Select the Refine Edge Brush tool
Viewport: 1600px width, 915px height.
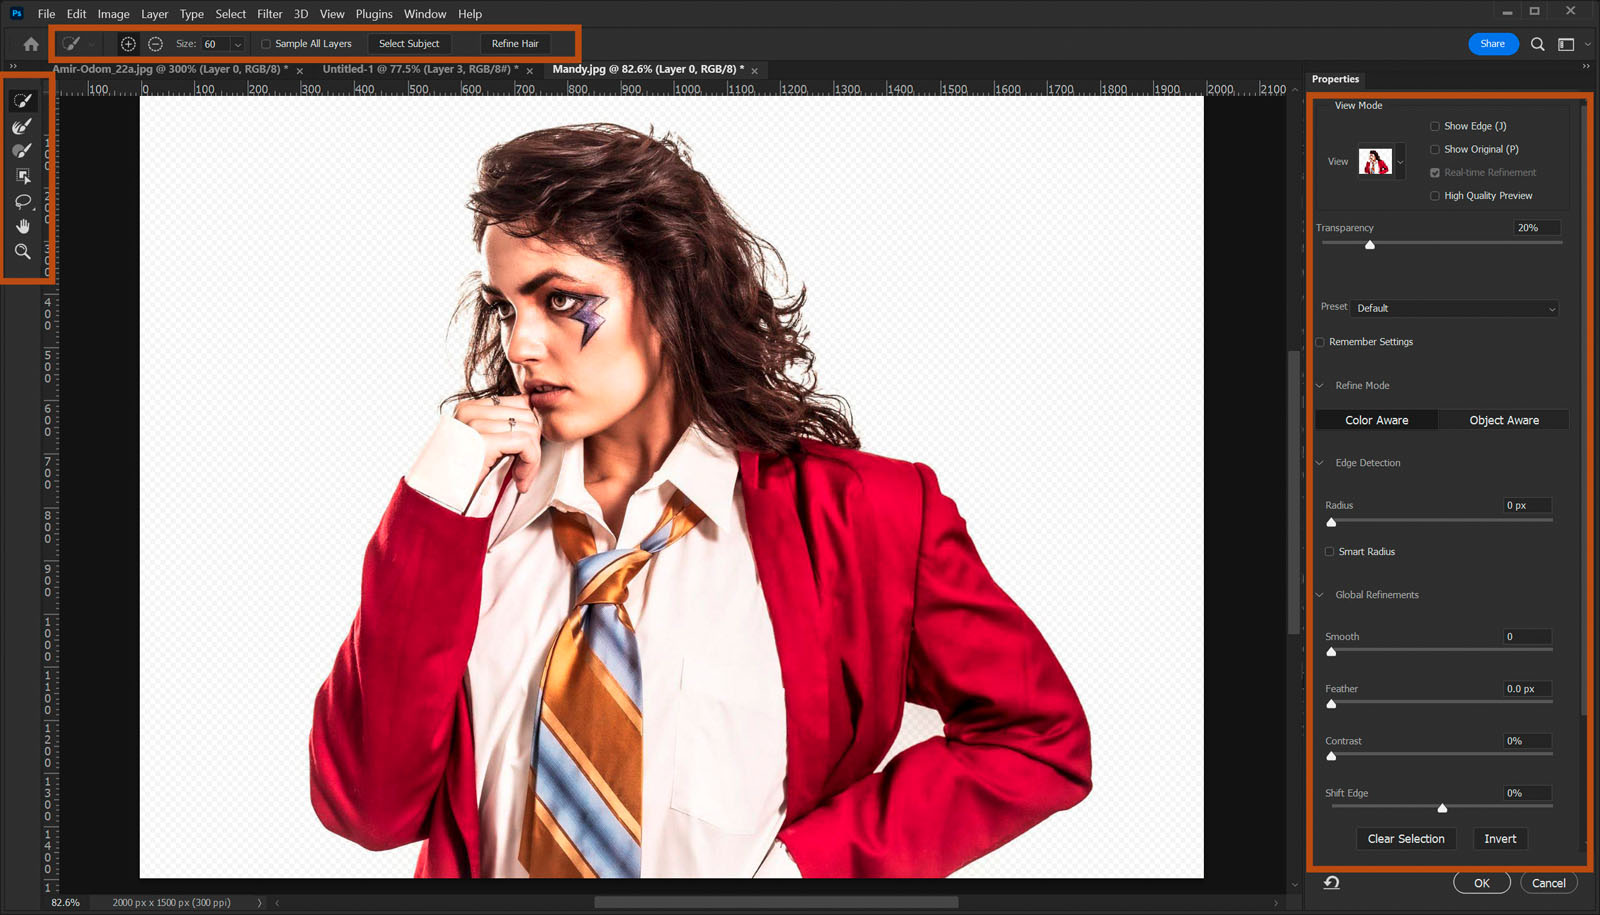pyautogui.click(x=22, y=126)
